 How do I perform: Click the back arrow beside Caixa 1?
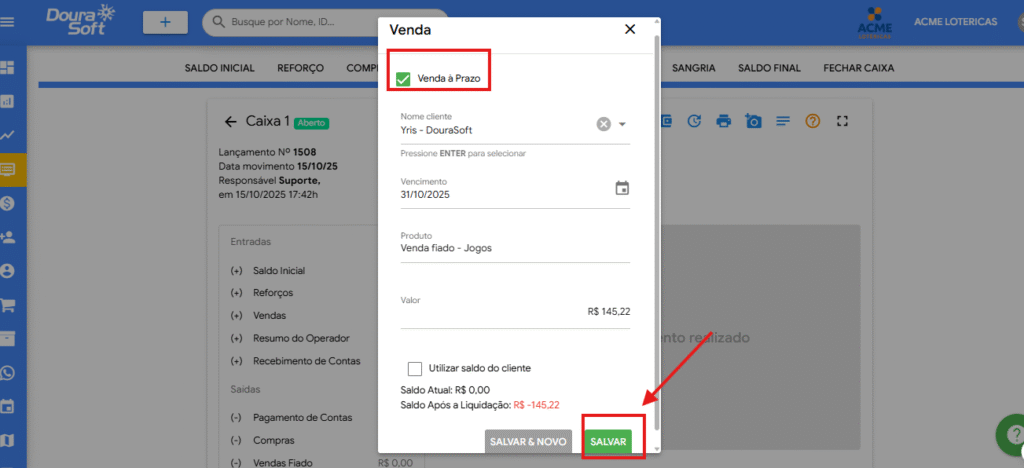231,121
